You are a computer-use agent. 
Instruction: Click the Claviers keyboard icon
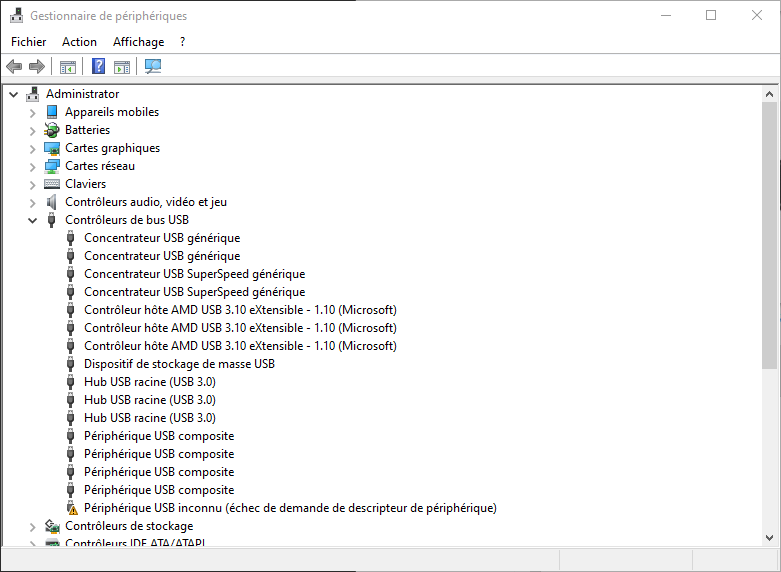pos(52,184)
